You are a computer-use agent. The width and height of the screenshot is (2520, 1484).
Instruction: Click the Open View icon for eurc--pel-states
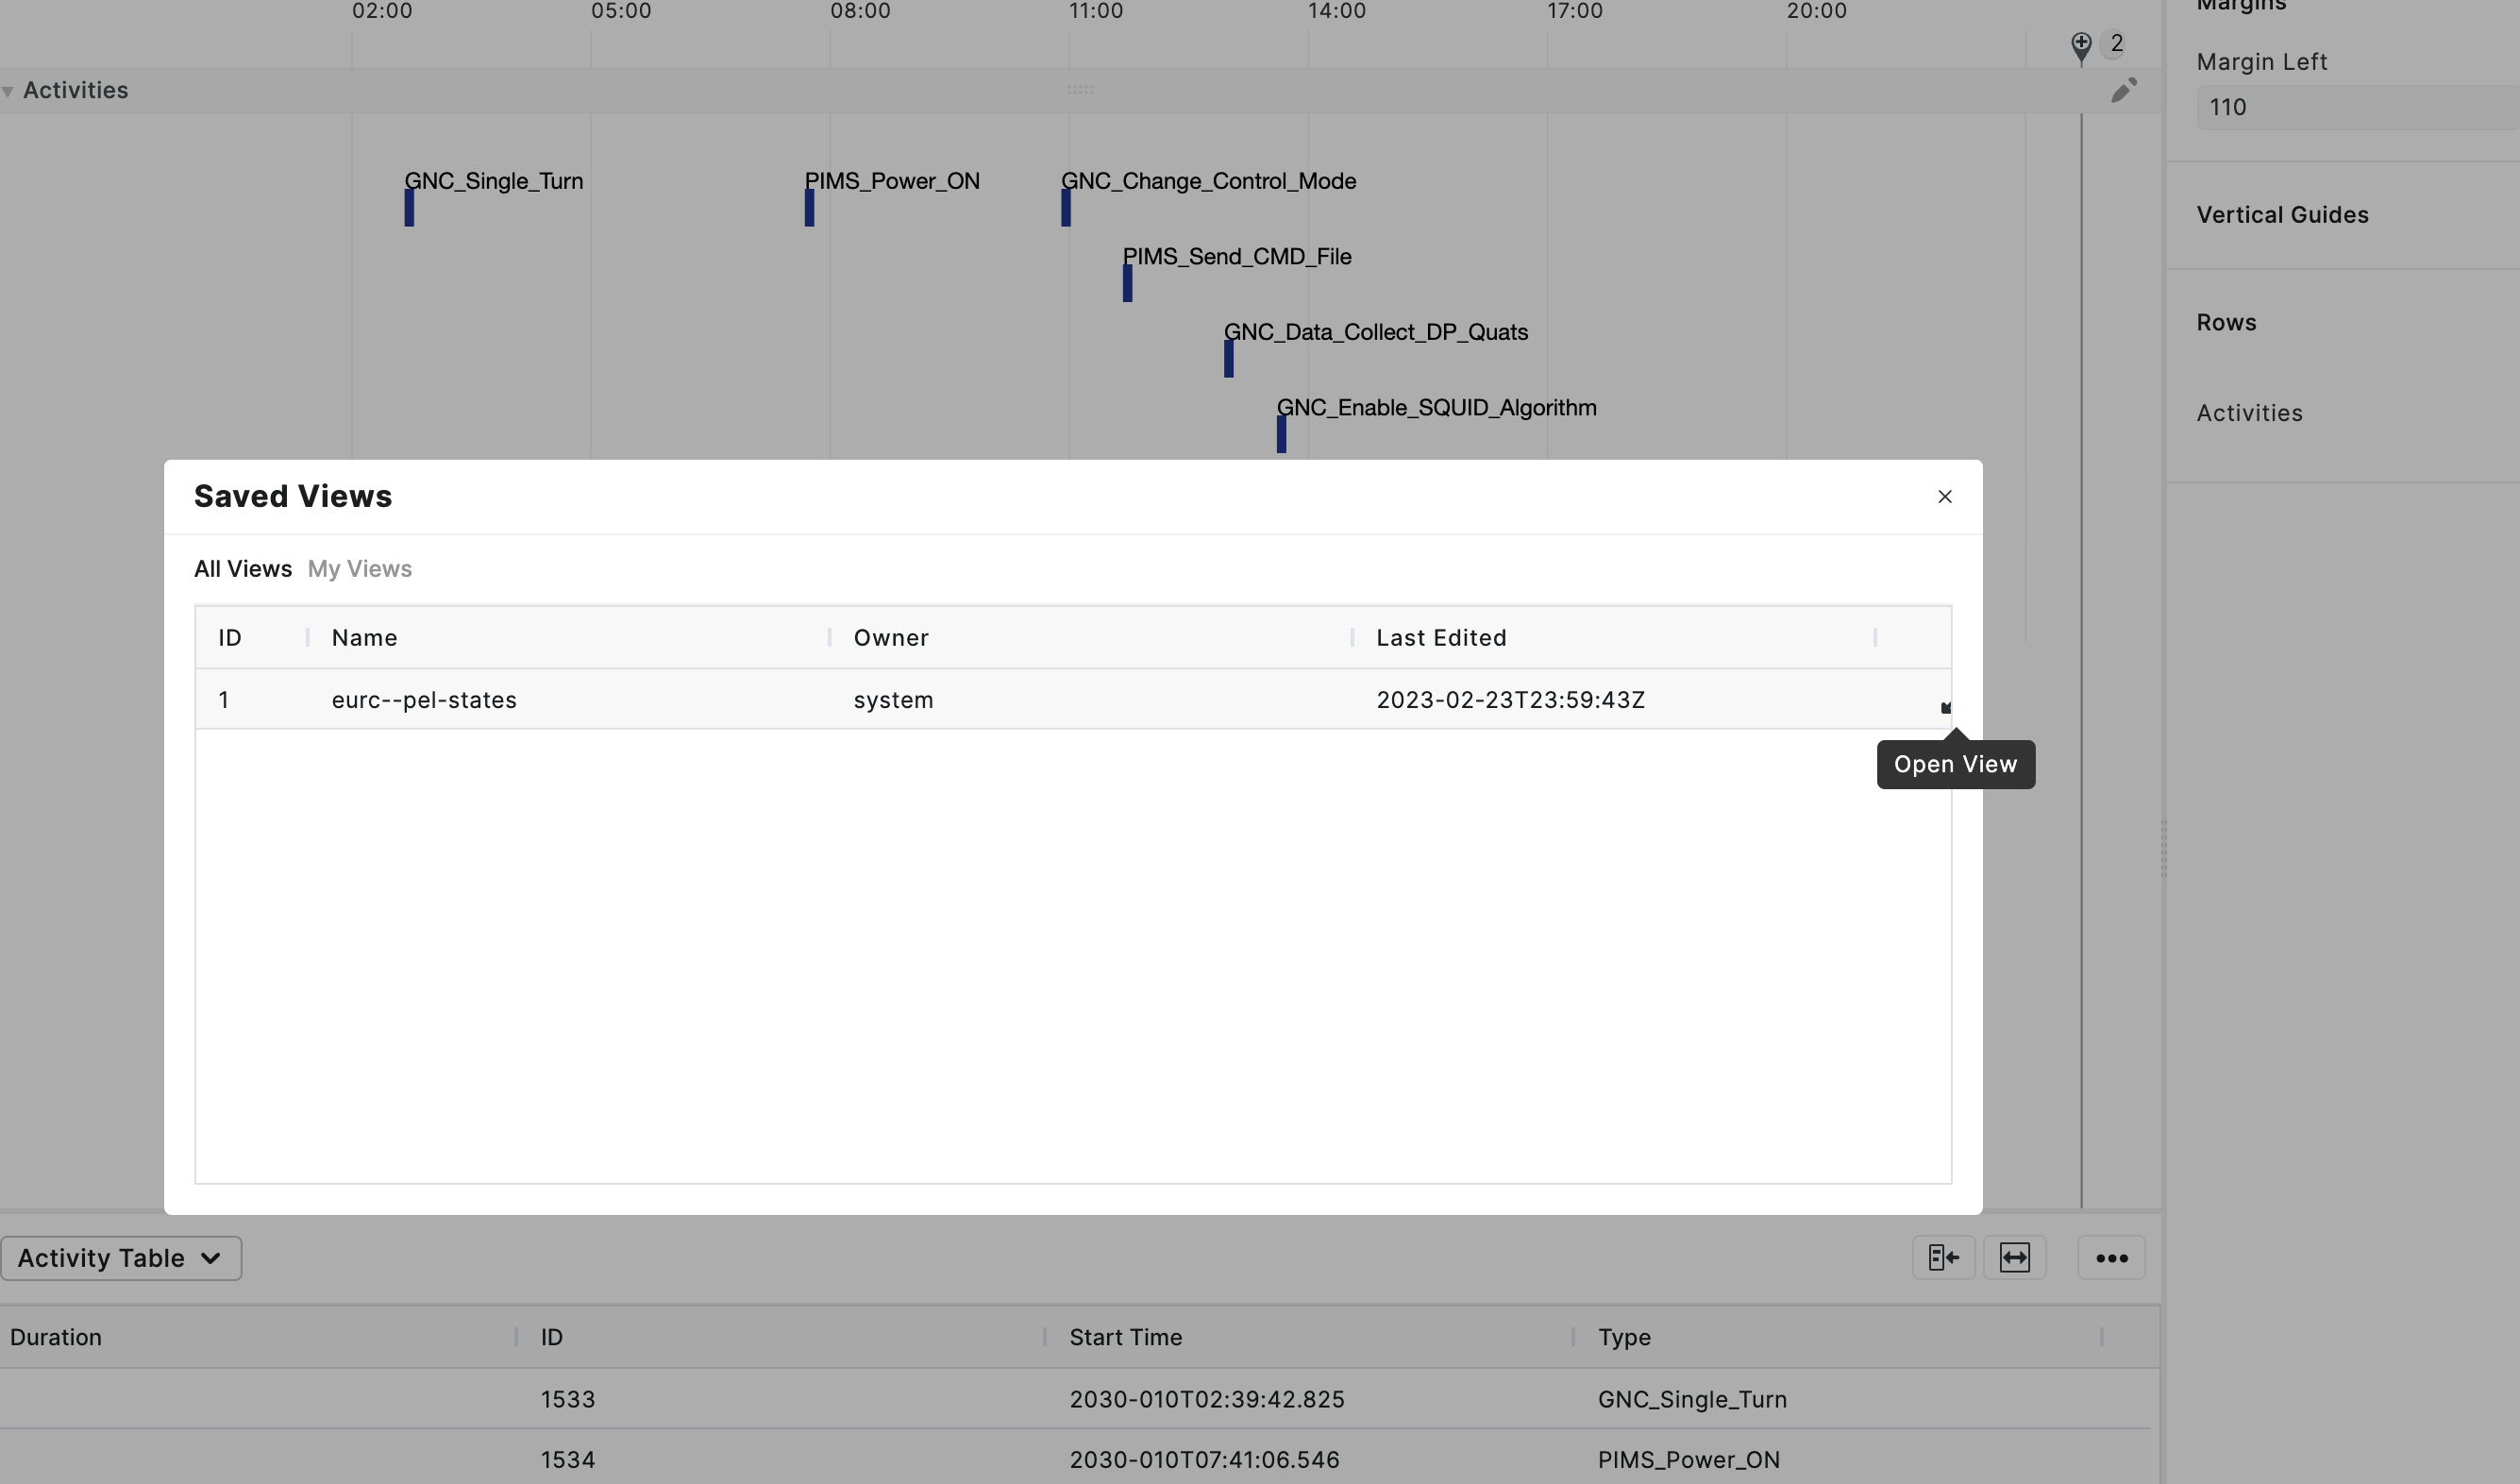tap(1945, 707)
